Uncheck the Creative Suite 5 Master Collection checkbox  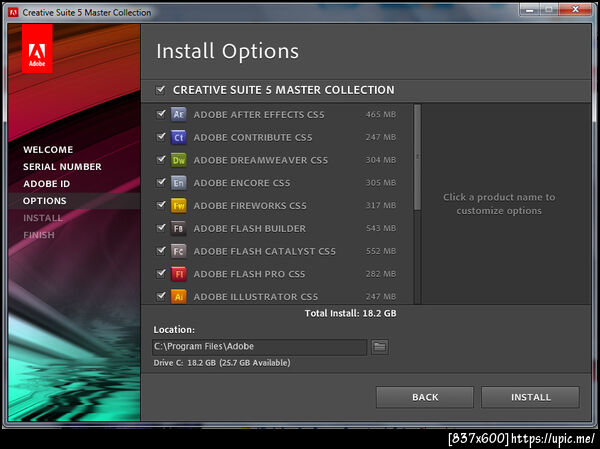tap(160, 90)
